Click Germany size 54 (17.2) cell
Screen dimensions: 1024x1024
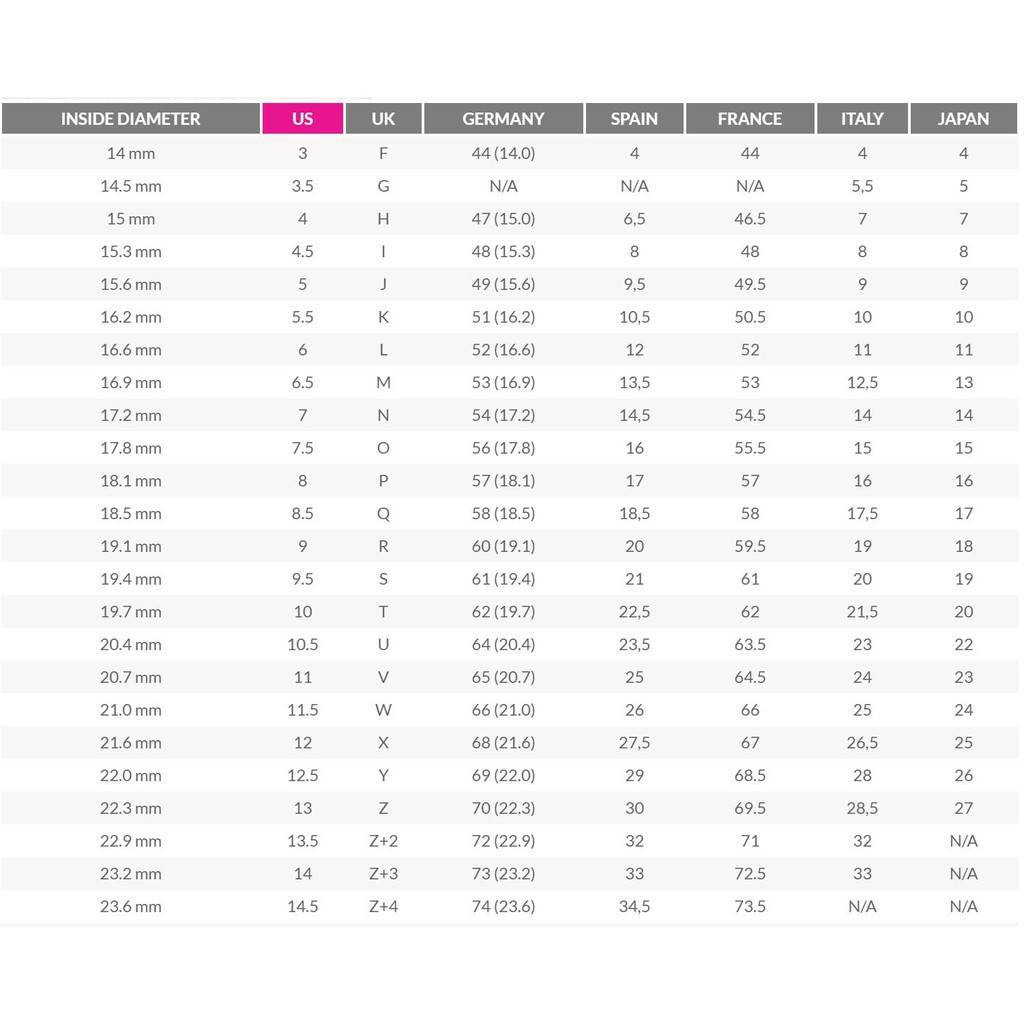(503, 415)
